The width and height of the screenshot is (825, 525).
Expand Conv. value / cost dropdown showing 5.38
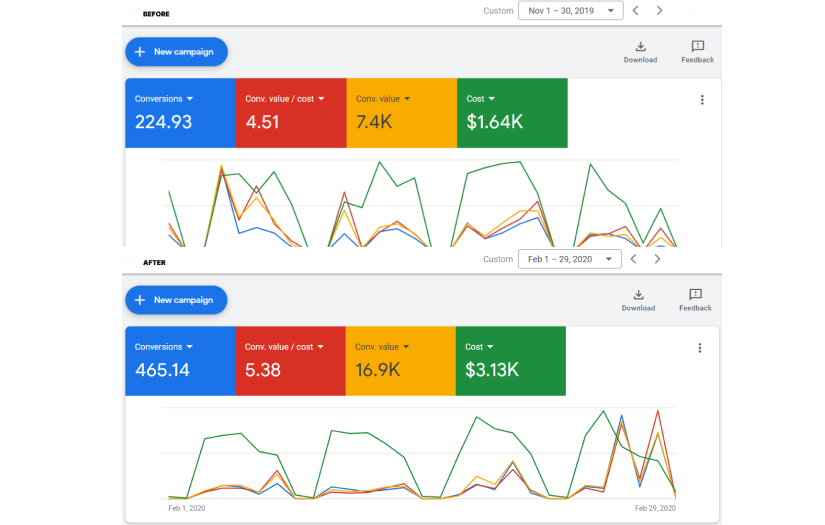click(x=284, y=347)
